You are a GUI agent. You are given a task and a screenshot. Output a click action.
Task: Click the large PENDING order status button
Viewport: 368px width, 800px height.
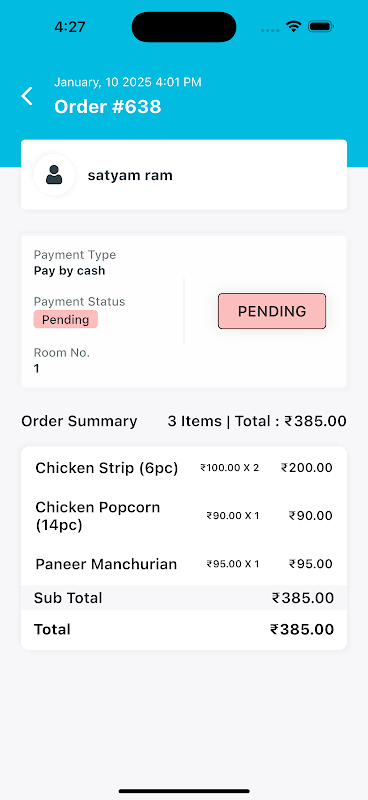pyautogui.click(x=272, y=311)
